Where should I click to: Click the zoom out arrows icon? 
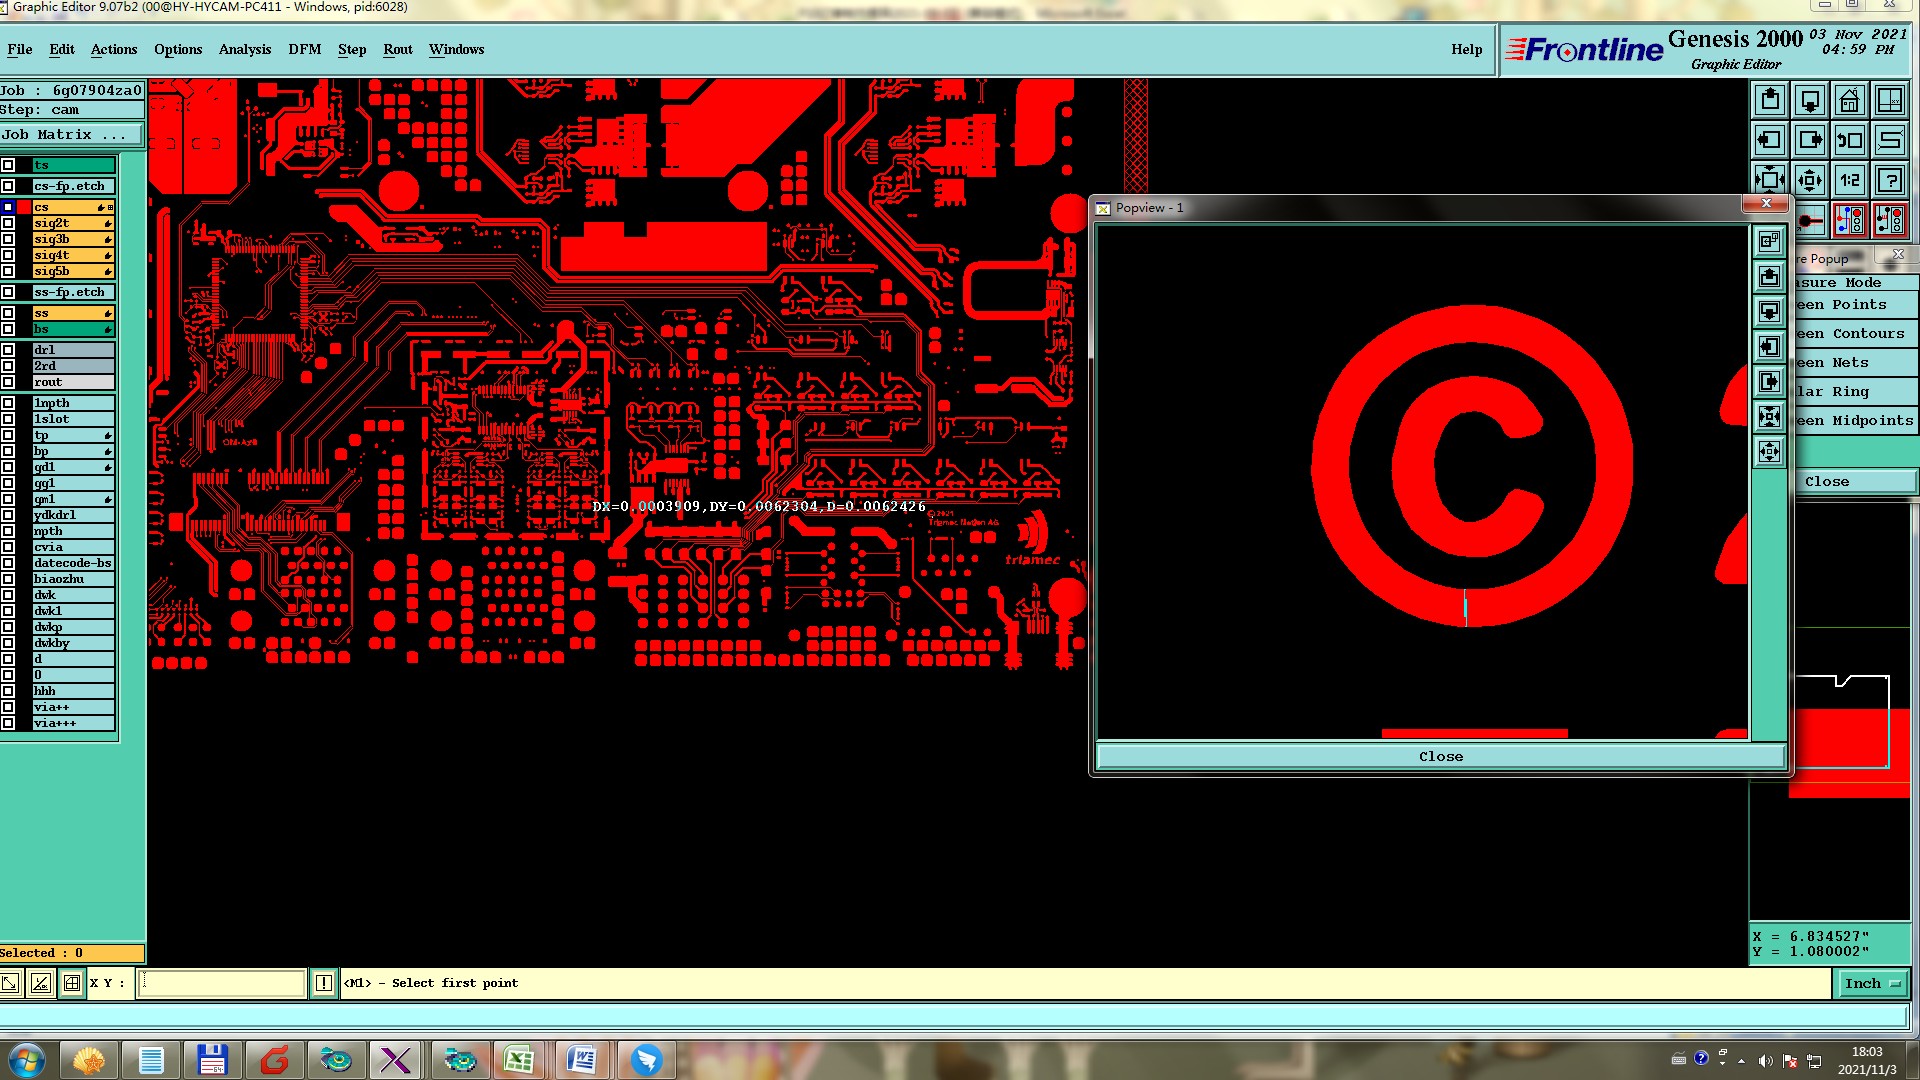(x=1770, y=180)
